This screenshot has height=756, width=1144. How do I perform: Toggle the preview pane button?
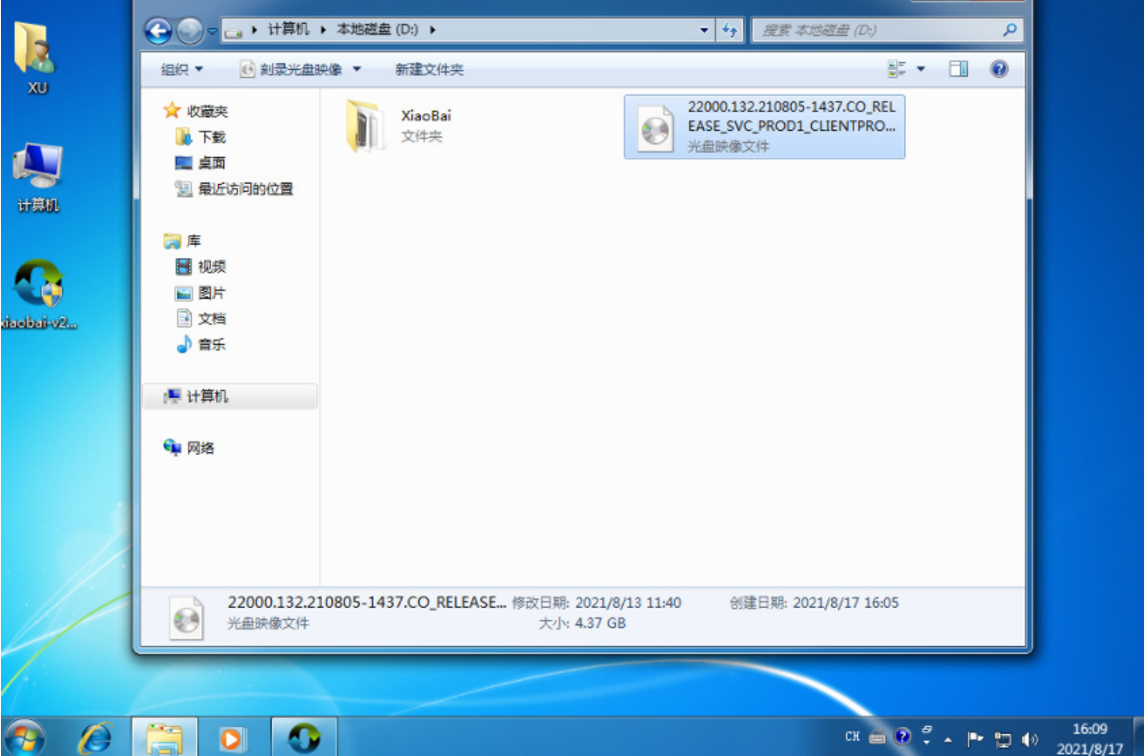point(958,69)
